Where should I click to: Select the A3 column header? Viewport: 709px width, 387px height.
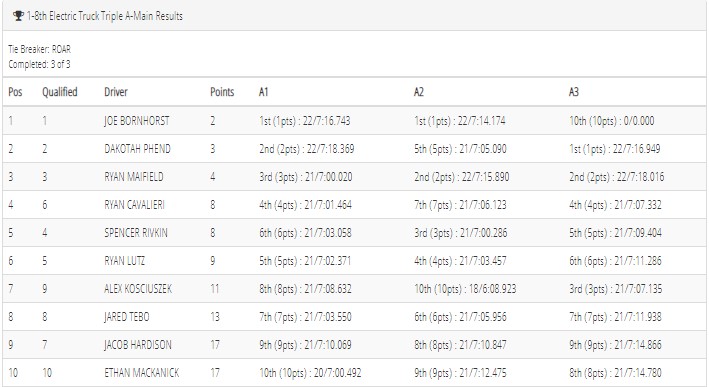pyautogui.click(x=574, y=92)
